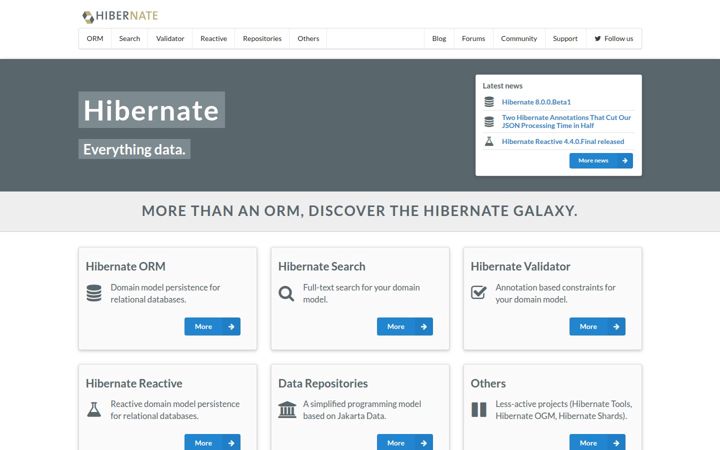
Task: Click the Others card title
Action: coord(488,383)
